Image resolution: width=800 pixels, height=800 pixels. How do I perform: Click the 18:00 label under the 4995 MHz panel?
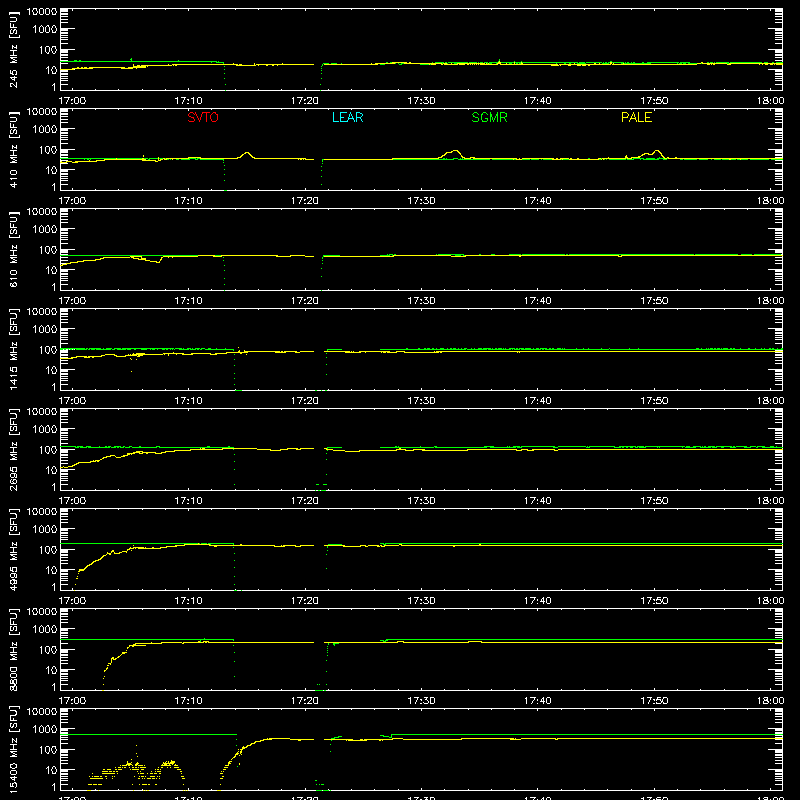click(x=770, y=601)
